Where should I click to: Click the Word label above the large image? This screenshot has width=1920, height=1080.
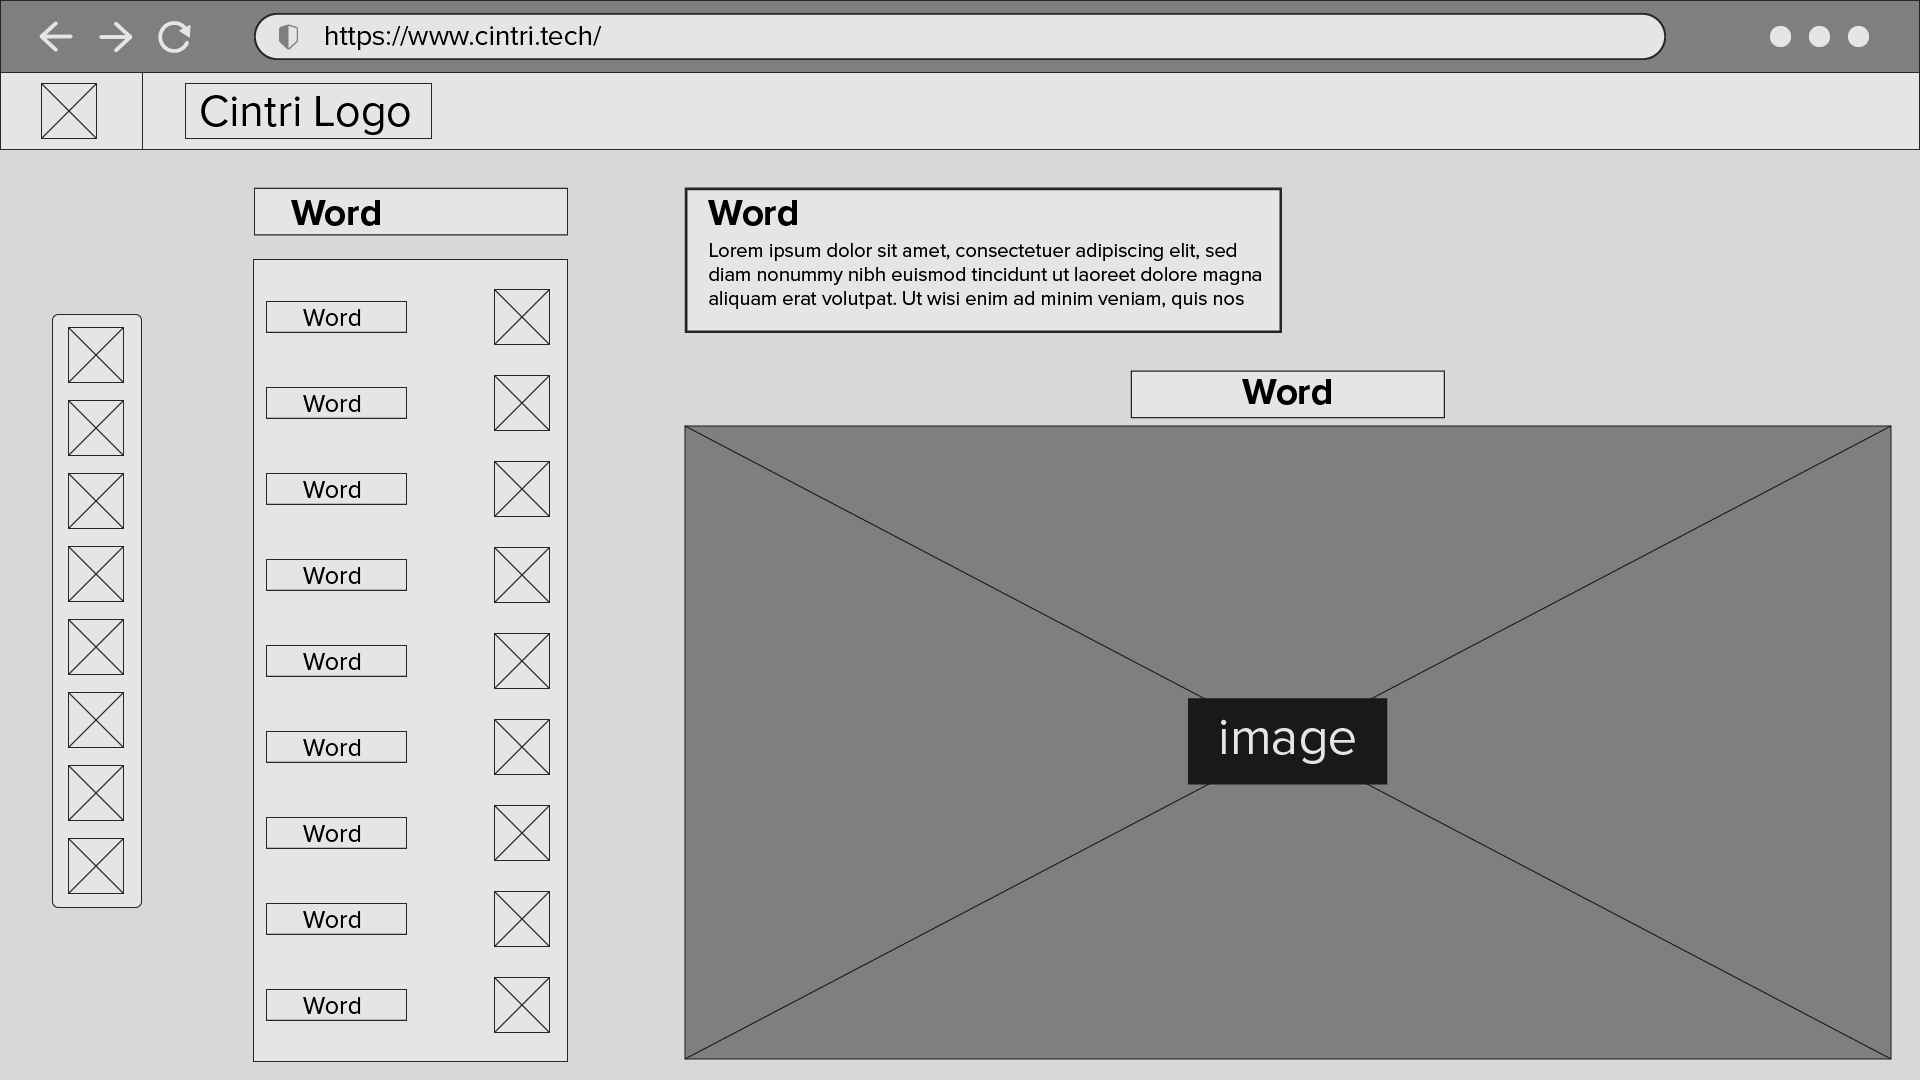1287,394
